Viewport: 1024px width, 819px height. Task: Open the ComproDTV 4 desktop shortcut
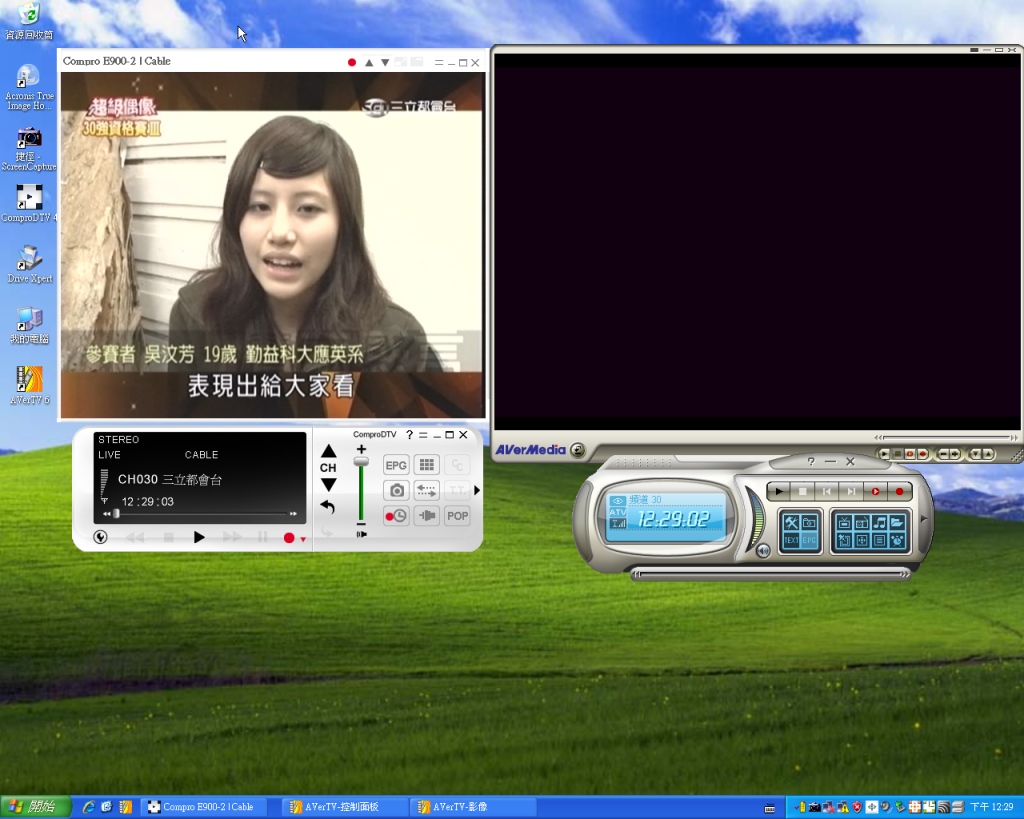pos(29,204)
